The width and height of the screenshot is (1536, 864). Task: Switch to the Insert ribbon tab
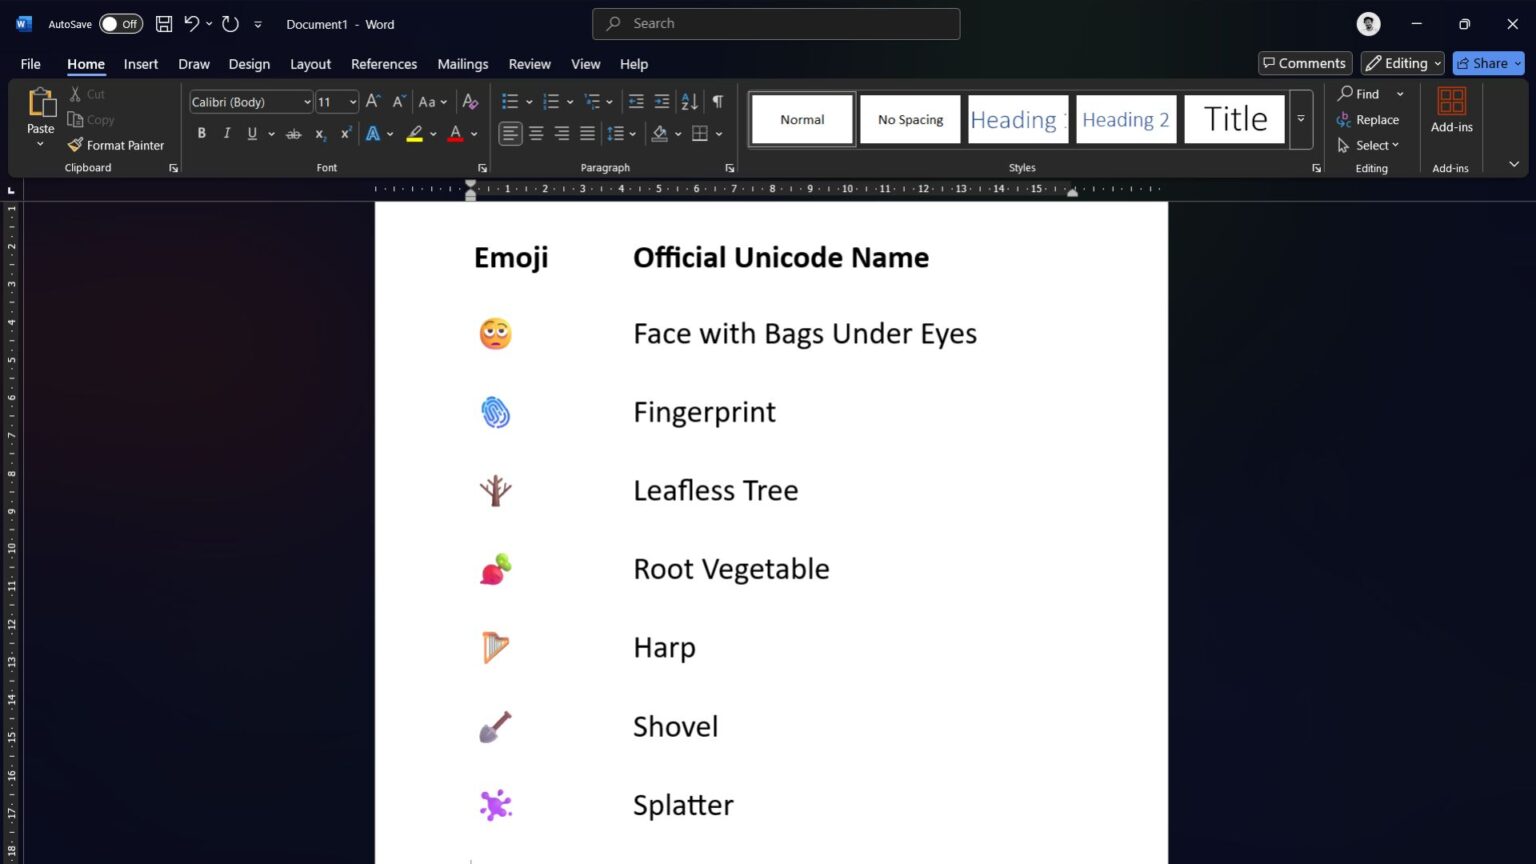pyautogui.click(x=140, y=63)
